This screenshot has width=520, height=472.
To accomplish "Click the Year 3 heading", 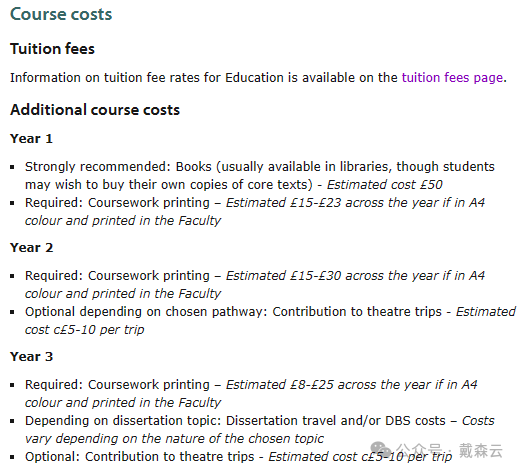I will [x=31, y=357].
